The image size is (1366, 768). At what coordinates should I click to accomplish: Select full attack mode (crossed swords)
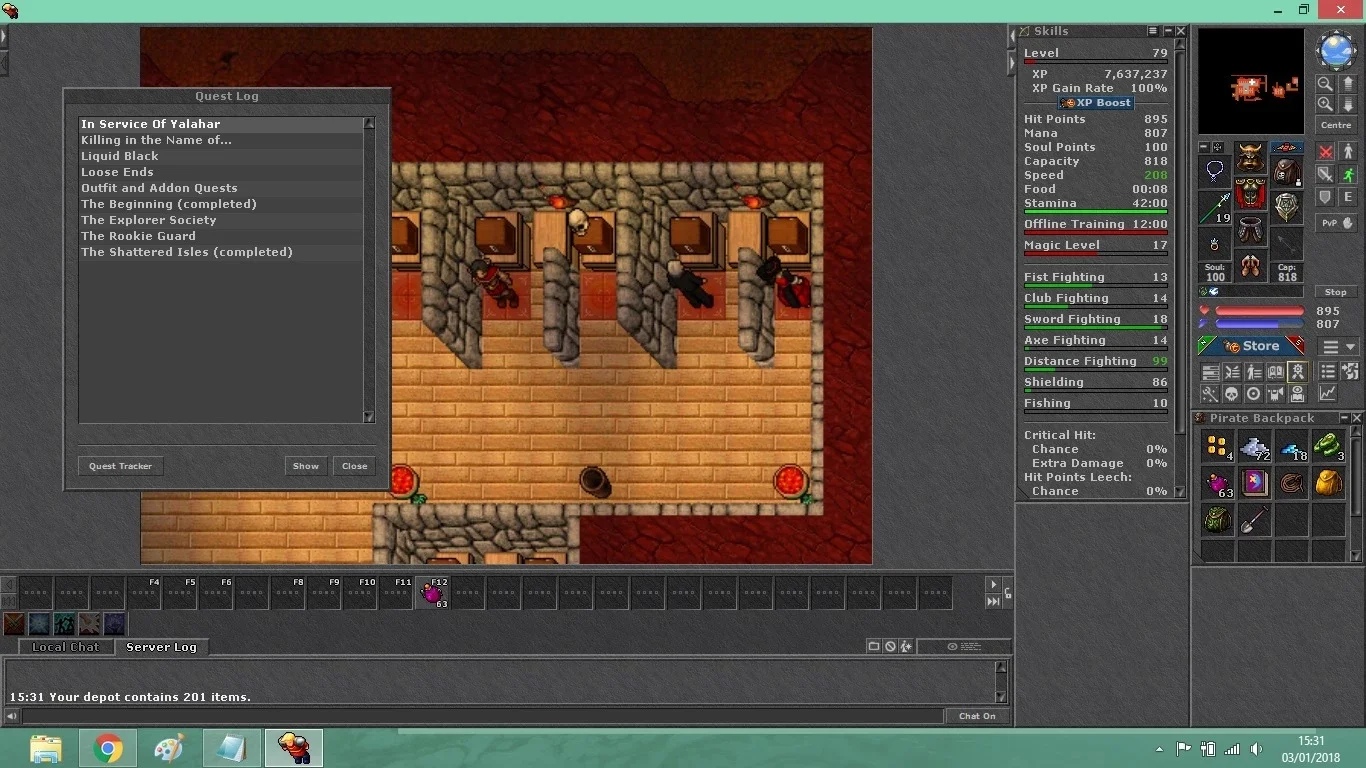click(1325, 152)
